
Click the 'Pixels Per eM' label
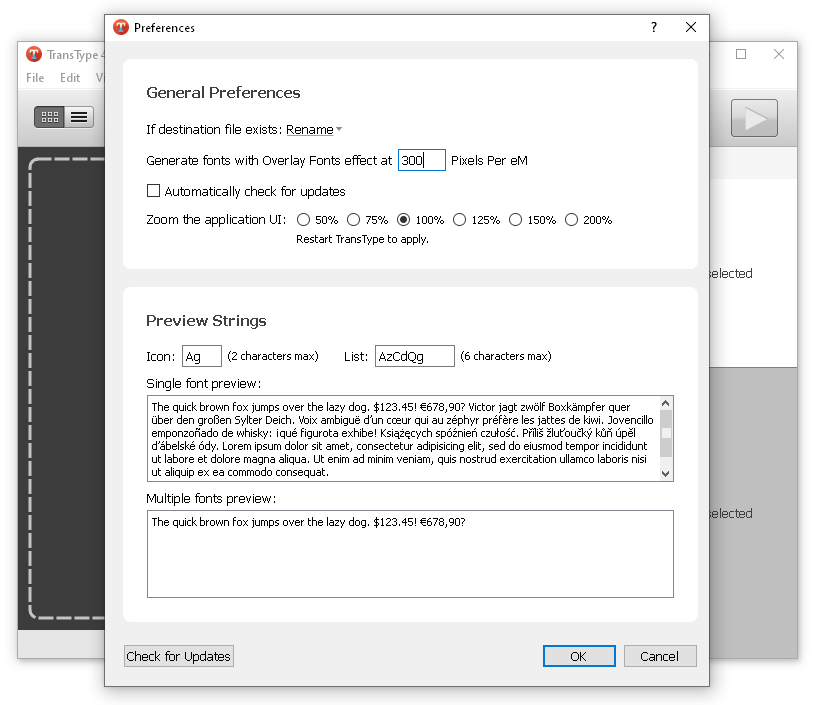pyautogui.click(x=489, y=161)
